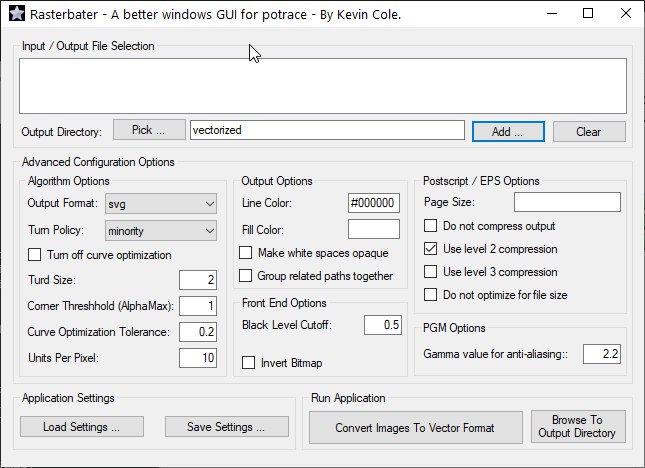Maximize the Rasterbater window
The height and width of the screenshot is (468, 645).
[x=588, y=14]
